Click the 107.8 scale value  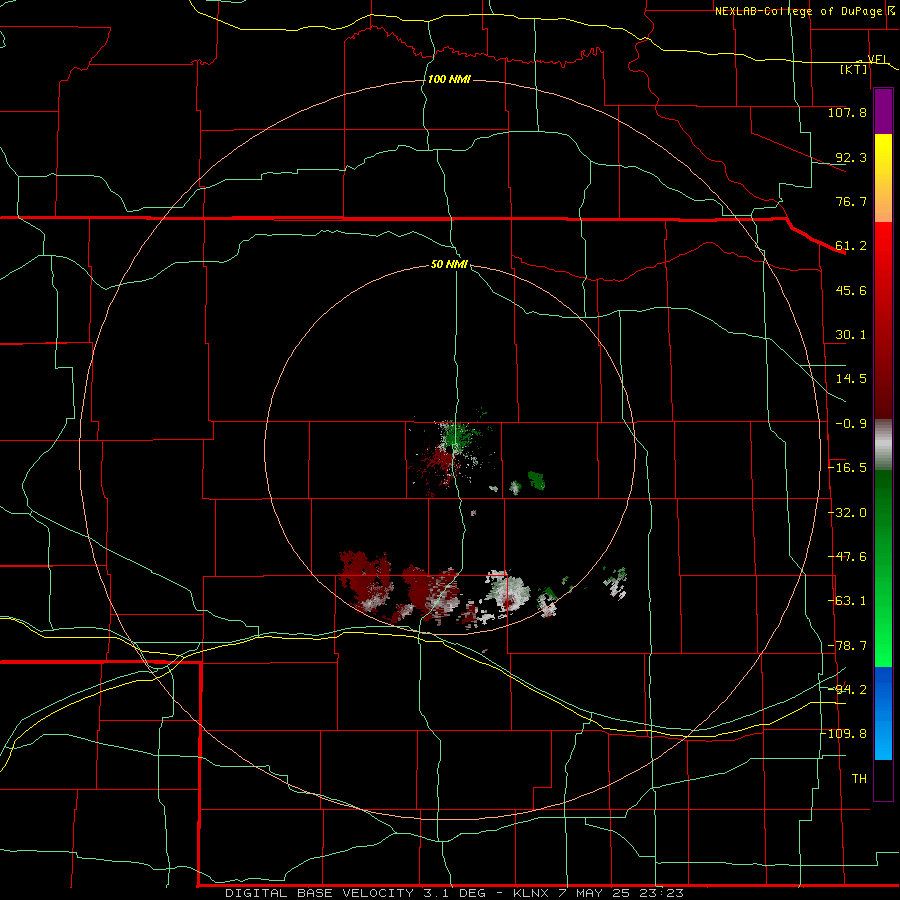(x=847, y=112)
